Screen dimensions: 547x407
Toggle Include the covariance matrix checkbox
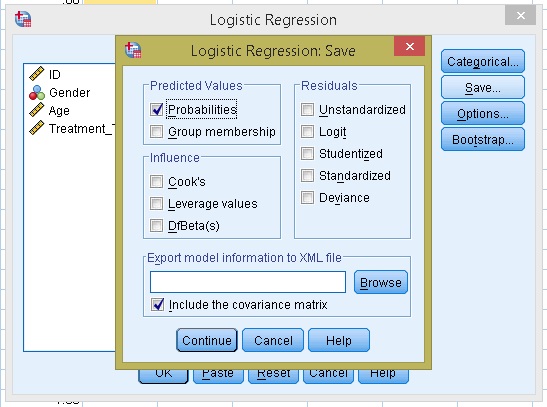point(157,304)
